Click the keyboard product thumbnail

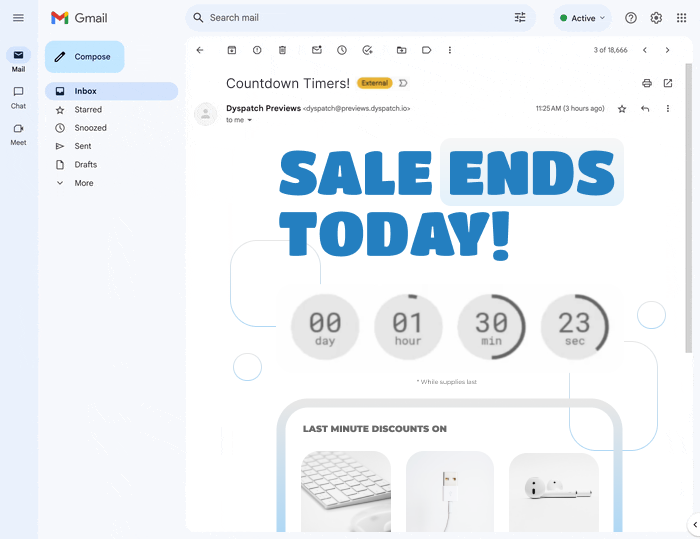tap(346, 491)
